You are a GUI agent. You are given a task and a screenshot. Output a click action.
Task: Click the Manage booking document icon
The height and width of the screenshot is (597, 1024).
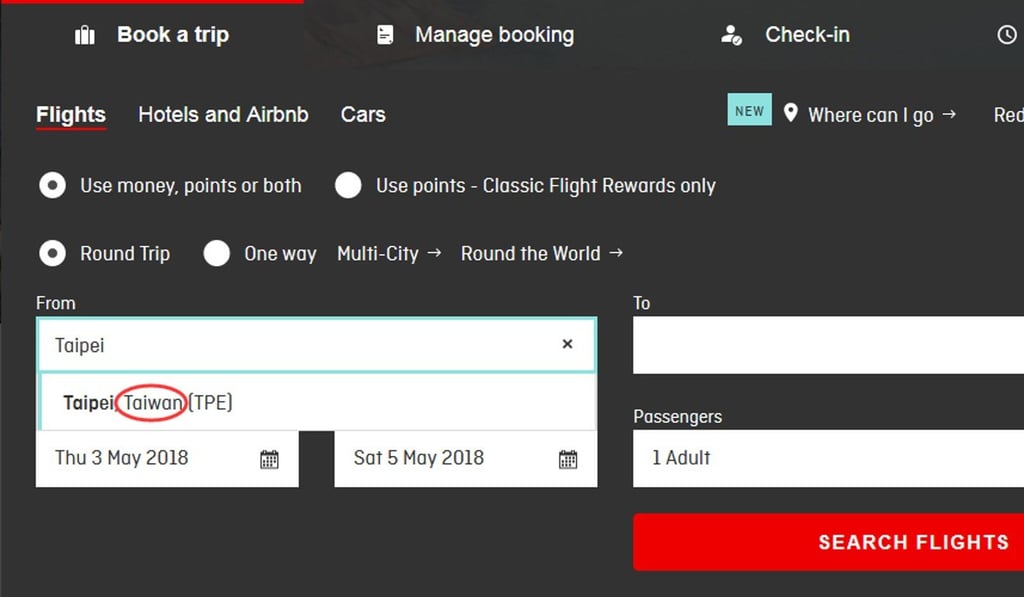coord(385,35)
